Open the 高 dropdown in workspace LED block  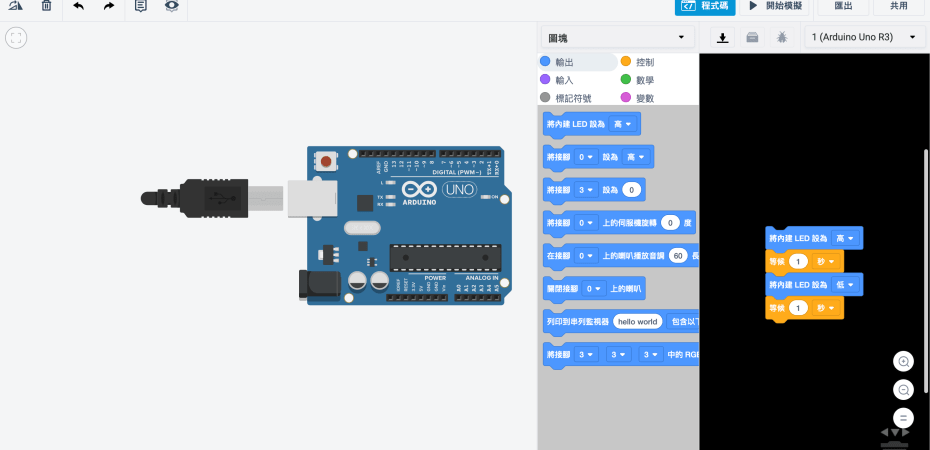[846, 238]
